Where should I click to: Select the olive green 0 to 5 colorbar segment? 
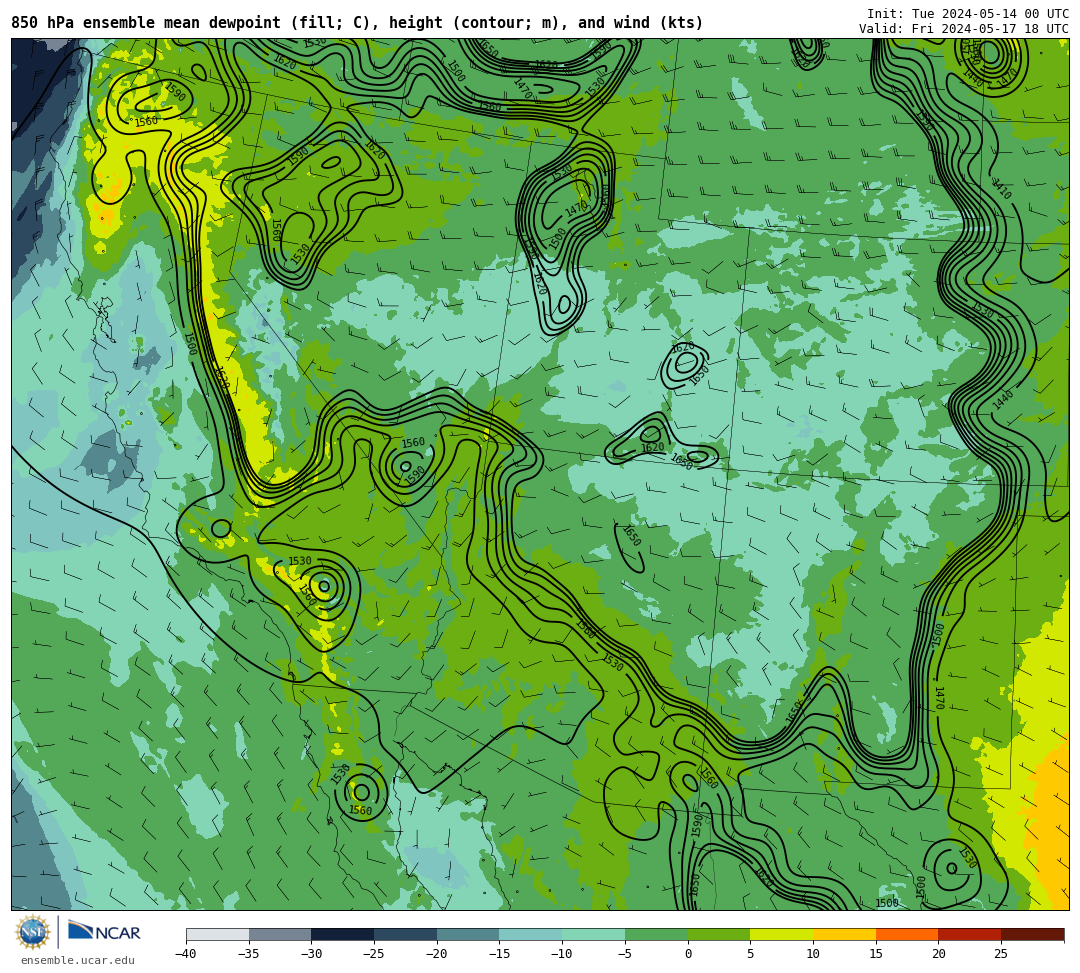[719, 934]
